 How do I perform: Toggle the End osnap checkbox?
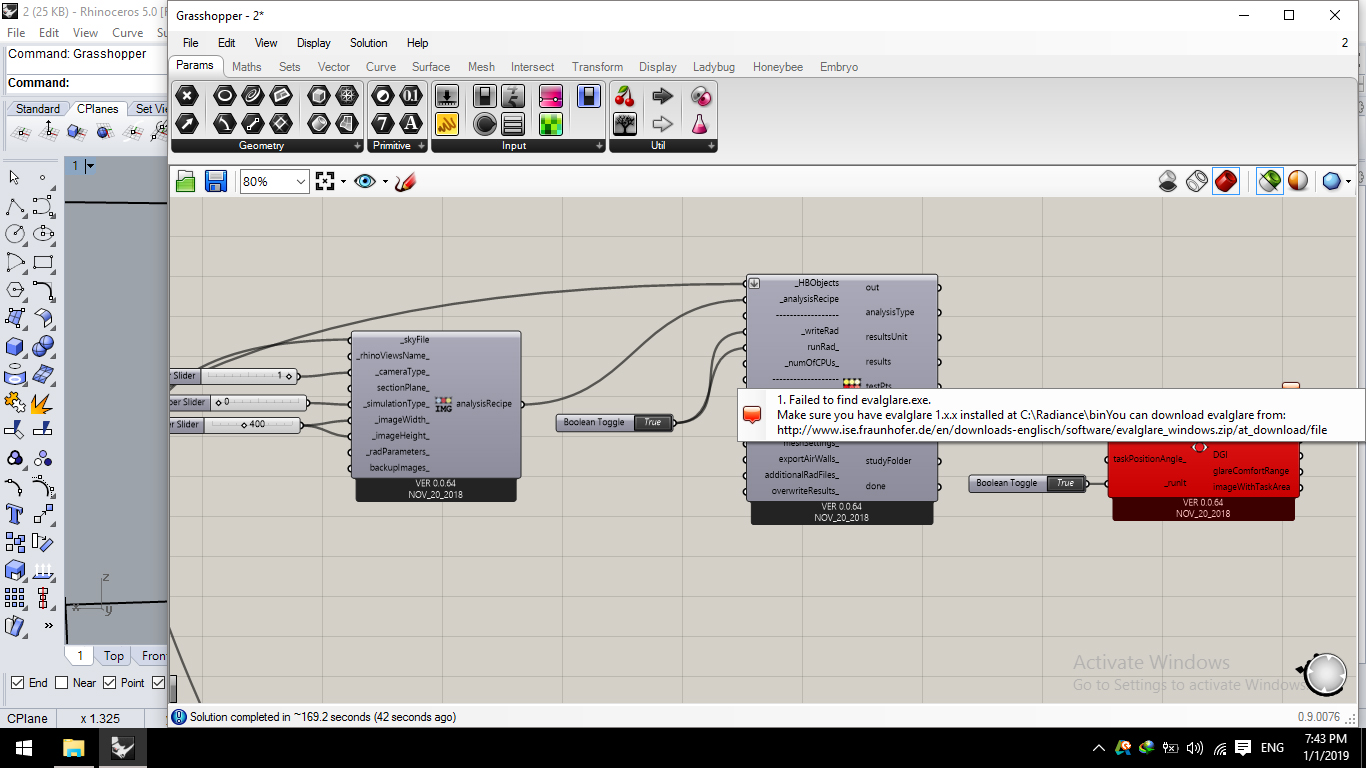click(x=17, y=683)
